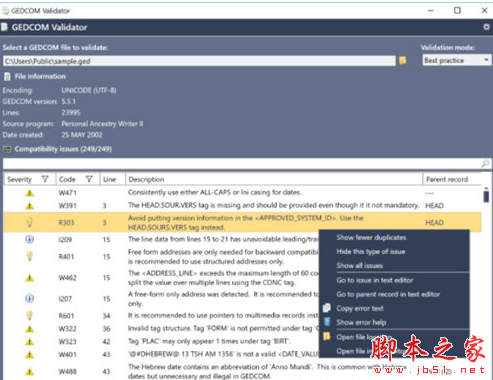Click the '25 MAY 2002' date value
493x380 pixels.
point(82,135)
